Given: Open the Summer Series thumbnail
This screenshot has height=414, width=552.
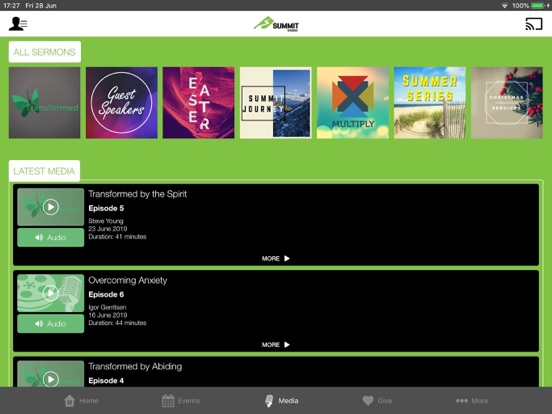Looking at the screenshot, I should [x=430, y=103].
